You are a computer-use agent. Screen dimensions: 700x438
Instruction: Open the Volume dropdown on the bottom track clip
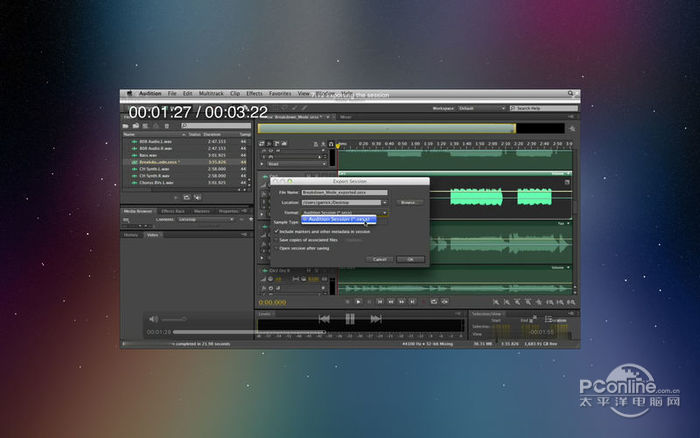click(x=561, y=267)
